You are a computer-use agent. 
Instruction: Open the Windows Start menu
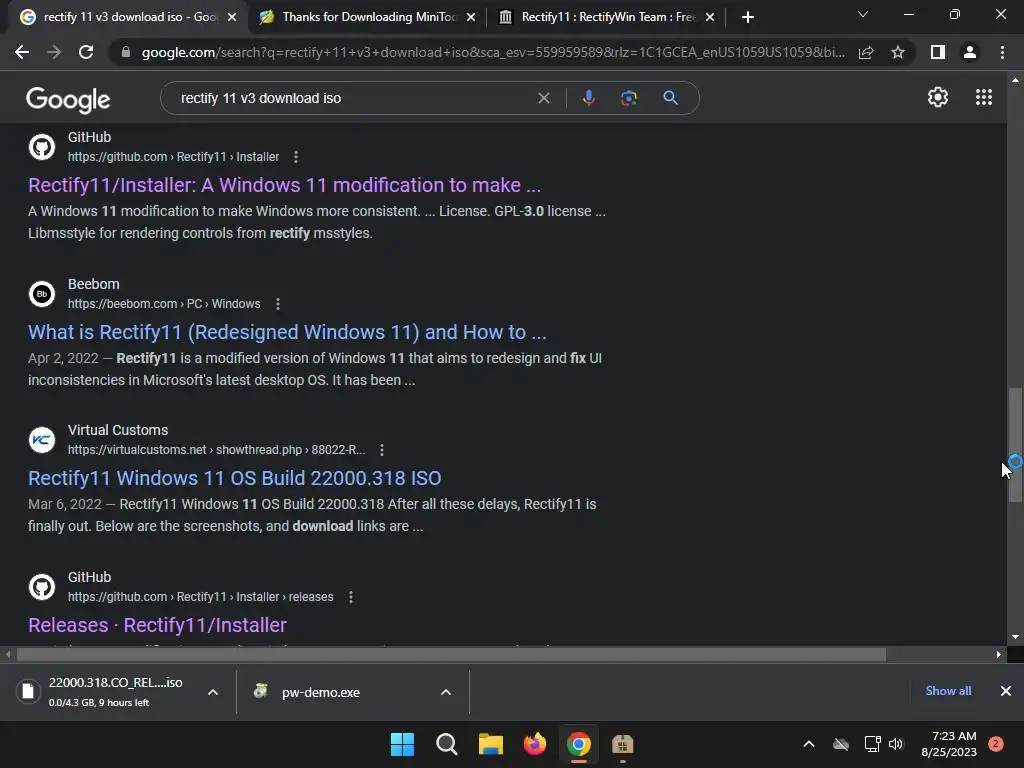(402, 744)
